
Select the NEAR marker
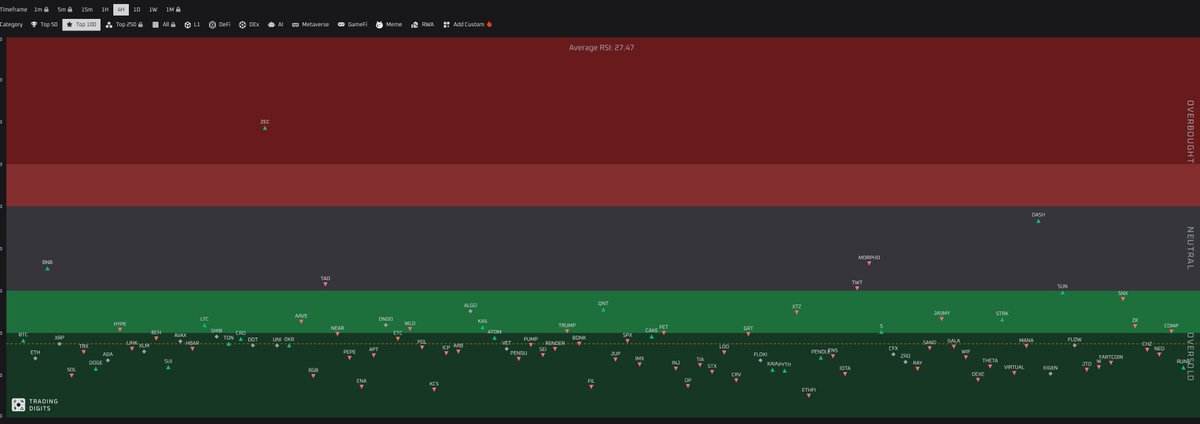[x=337, y=334]
